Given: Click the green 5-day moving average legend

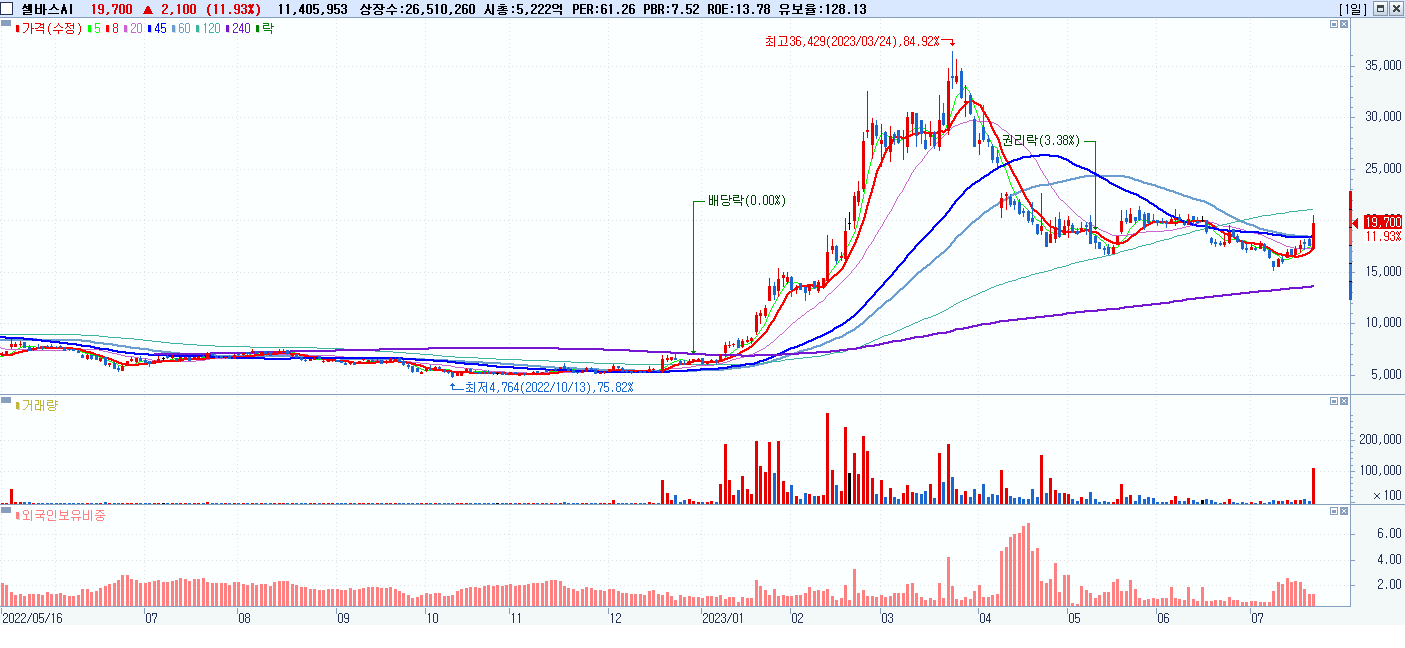Looking at the screenshot, I should pyautogui.click(x=94, y=28).
